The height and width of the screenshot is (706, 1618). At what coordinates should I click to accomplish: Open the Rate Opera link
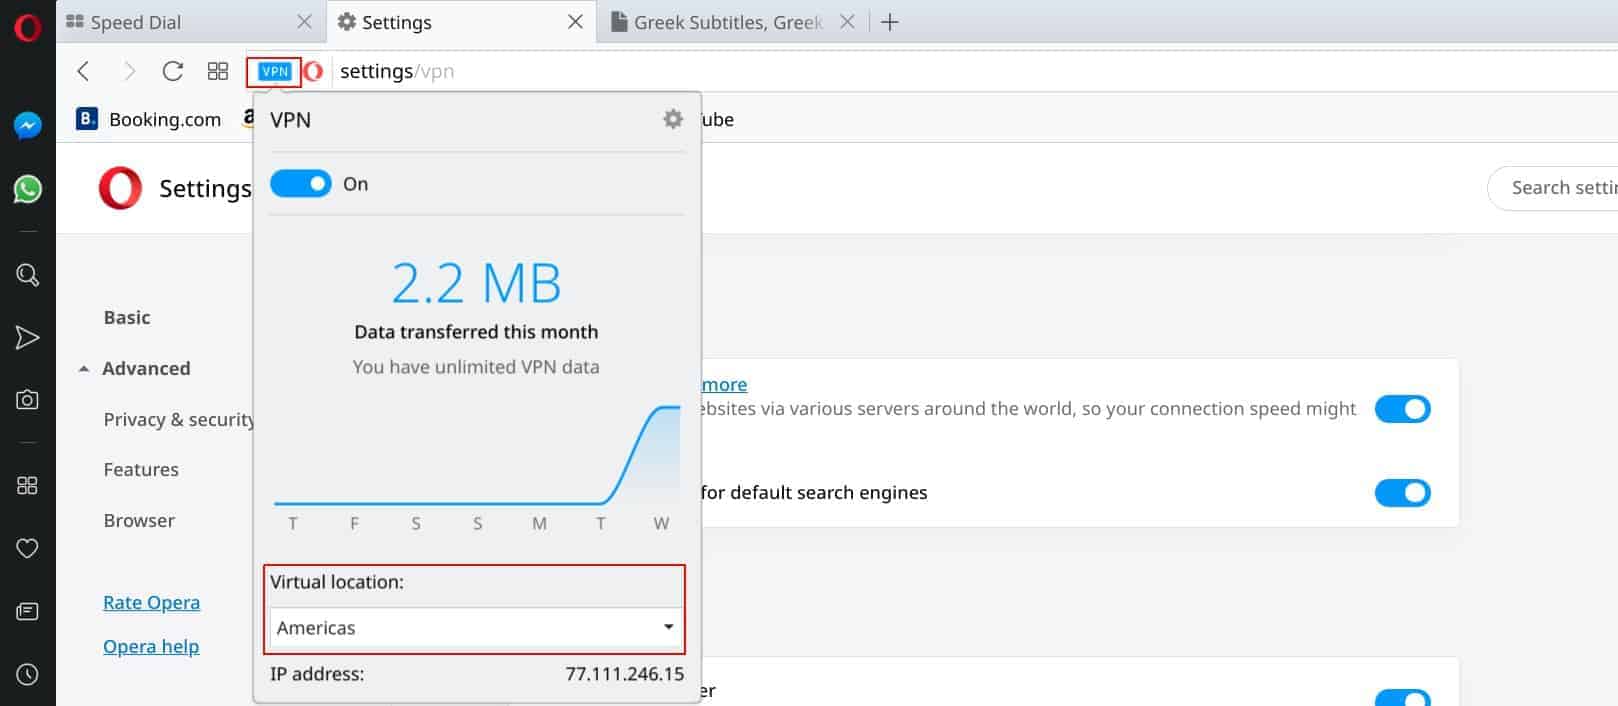coord(151,602)
